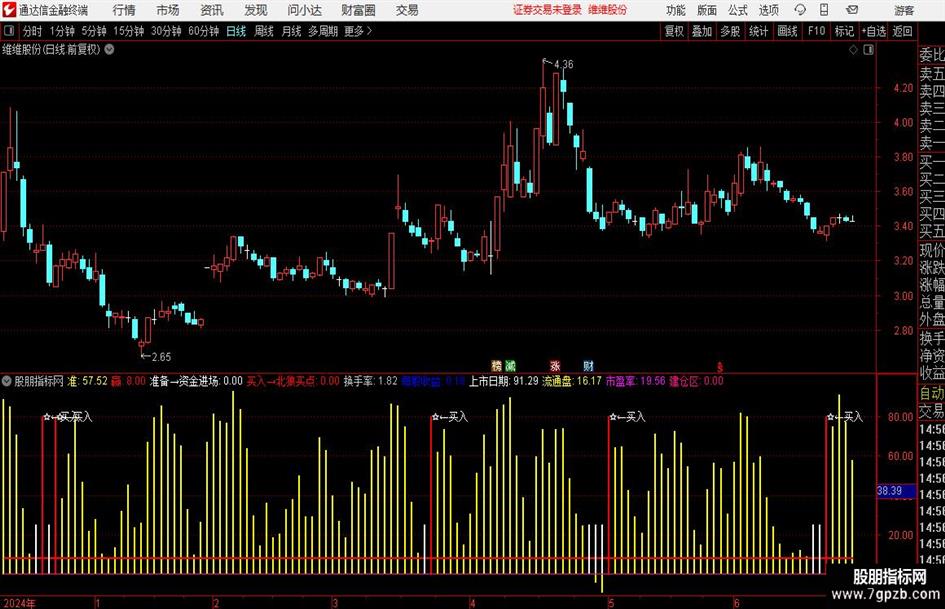
Task: Click the 叠加 overlay toolbar button
Action: (702, 31)
